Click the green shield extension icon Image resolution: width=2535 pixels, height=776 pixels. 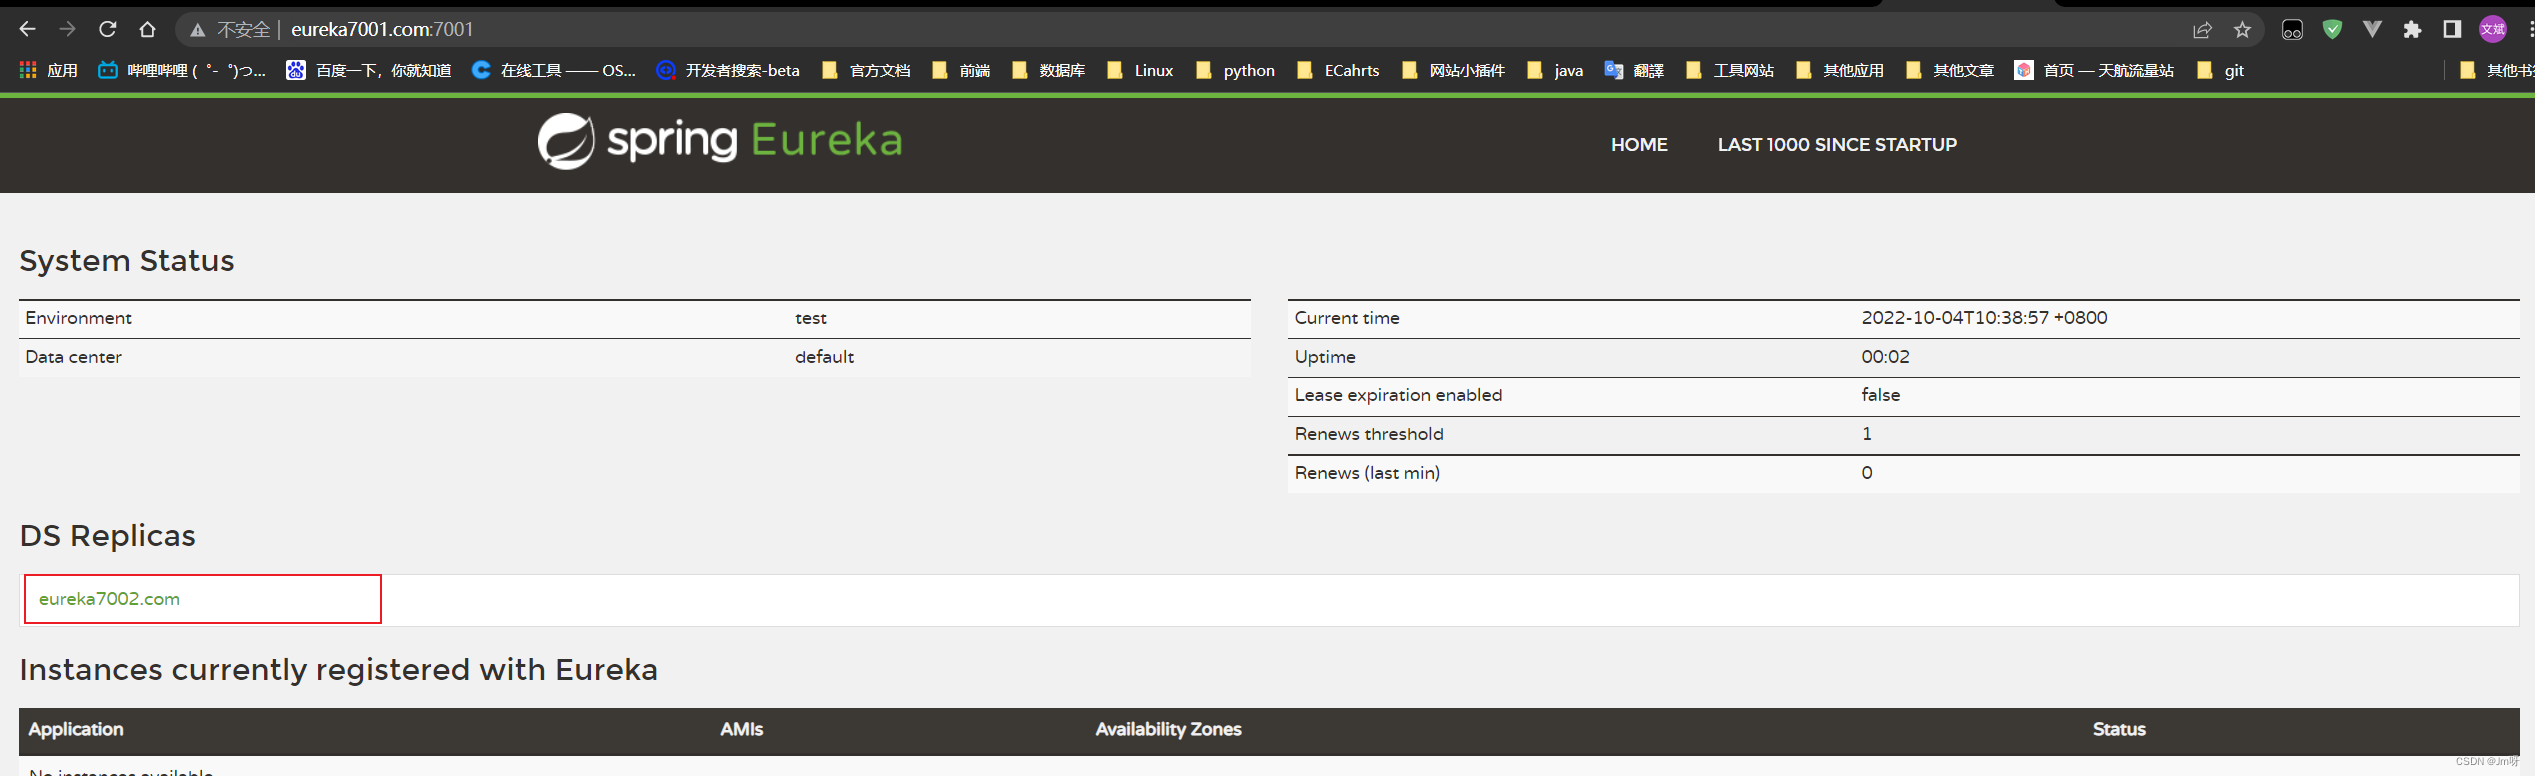2332,29
